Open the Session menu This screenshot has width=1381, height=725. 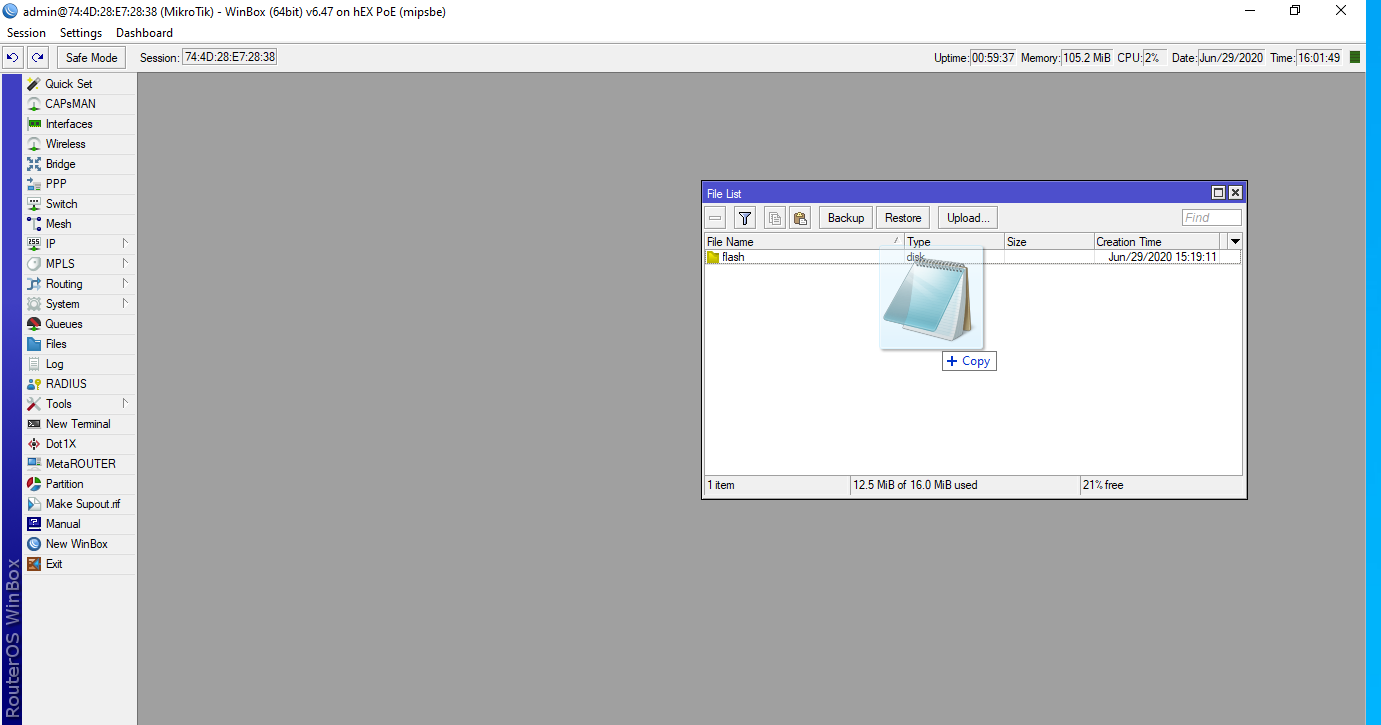click(26, 32)
